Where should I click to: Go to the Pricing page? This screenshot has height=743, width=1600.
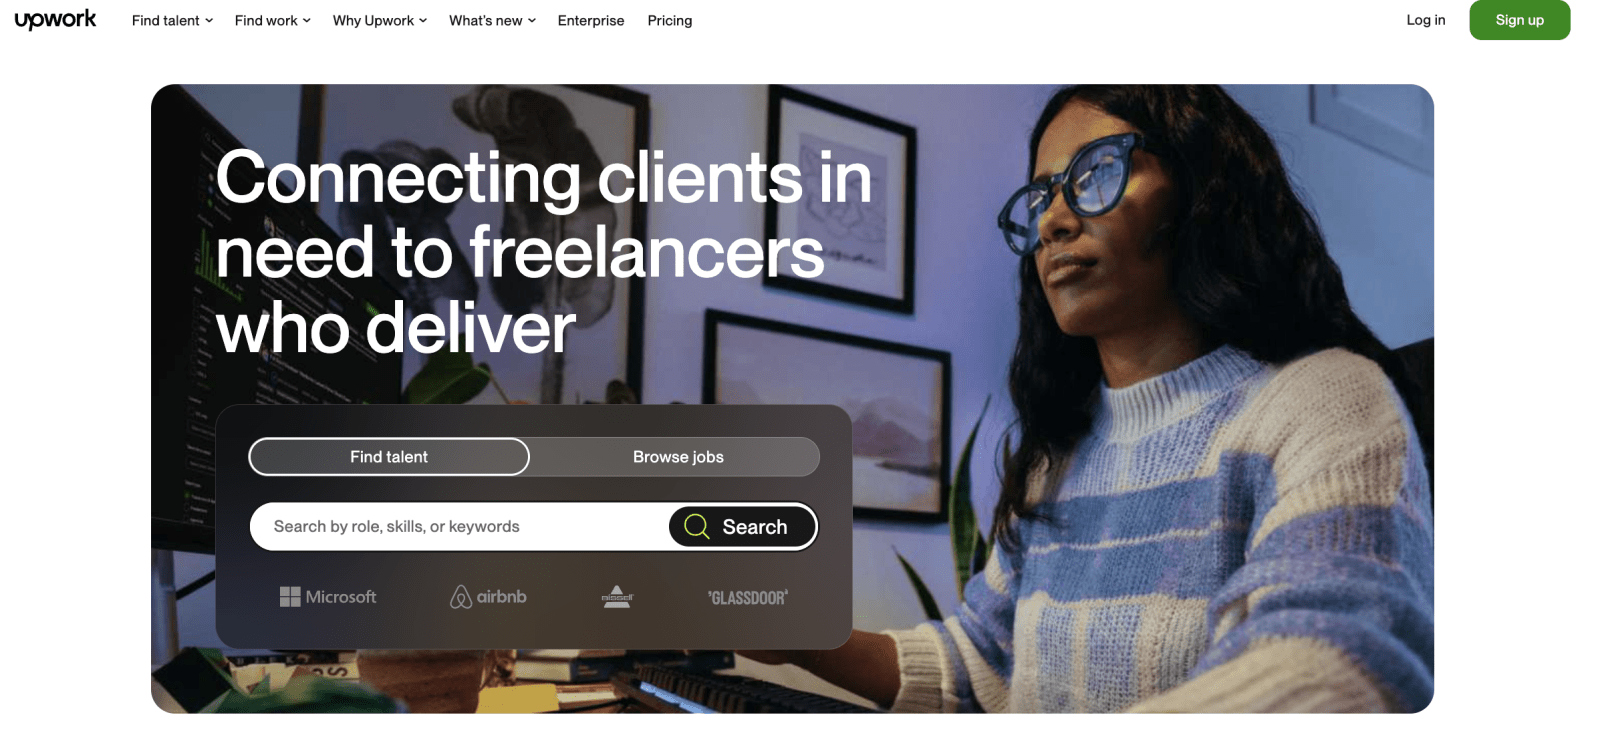click(x=670, y=20)
